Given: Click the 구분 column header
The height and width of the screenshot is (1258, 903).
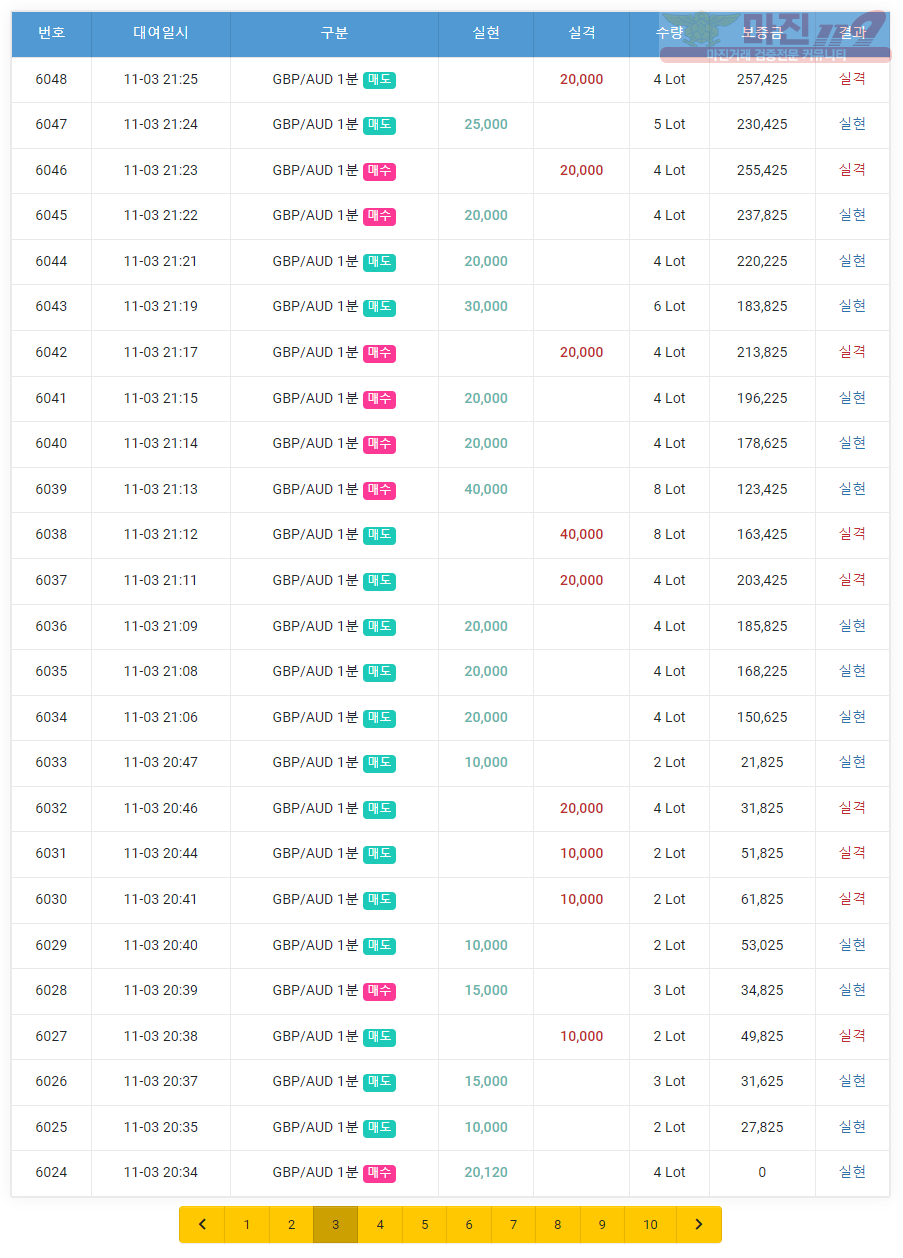Looking at the screenshot, I should [x=334, y=33].
